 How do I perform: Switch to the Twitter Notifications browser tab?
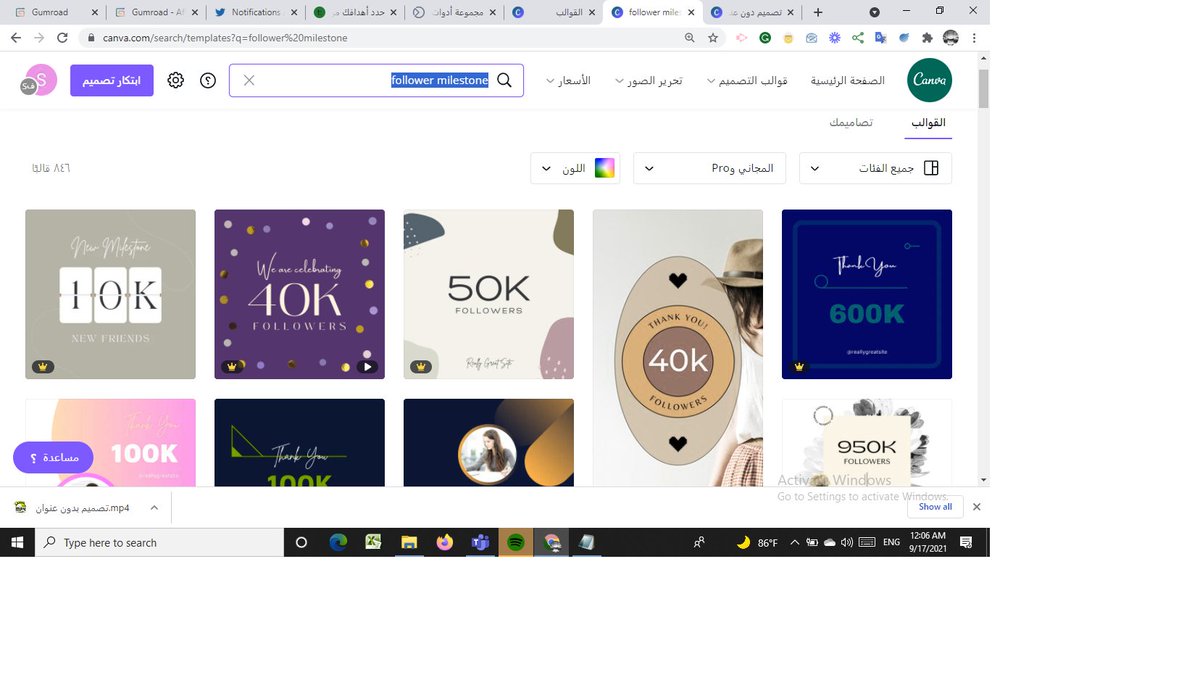(x=254, y=12)
